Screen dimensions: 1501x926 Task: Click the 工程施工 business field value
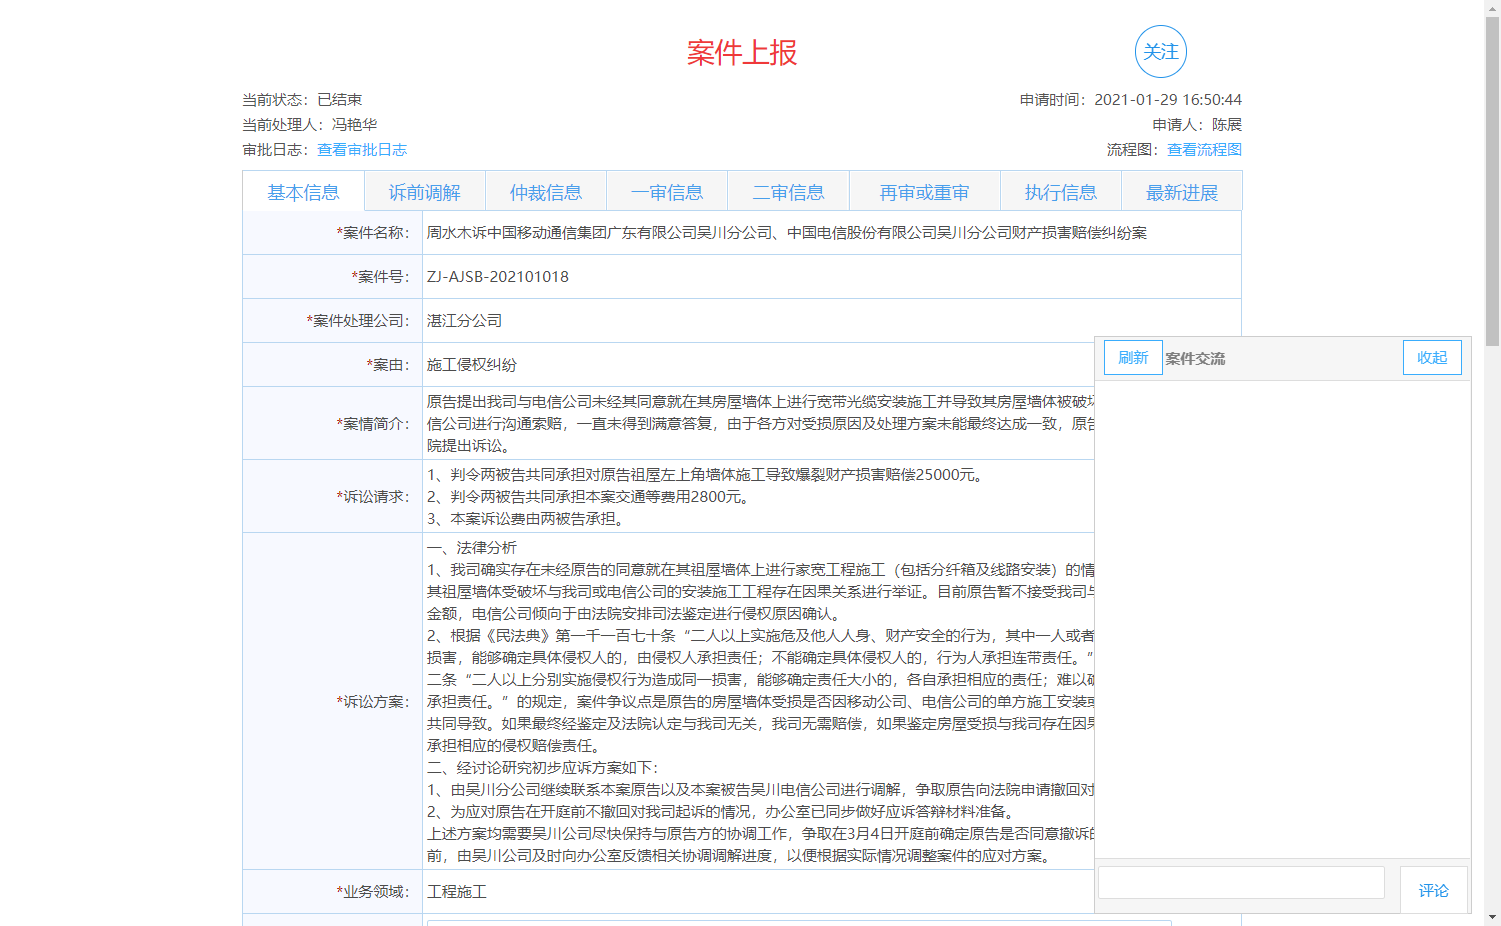(x=456, y=892)
